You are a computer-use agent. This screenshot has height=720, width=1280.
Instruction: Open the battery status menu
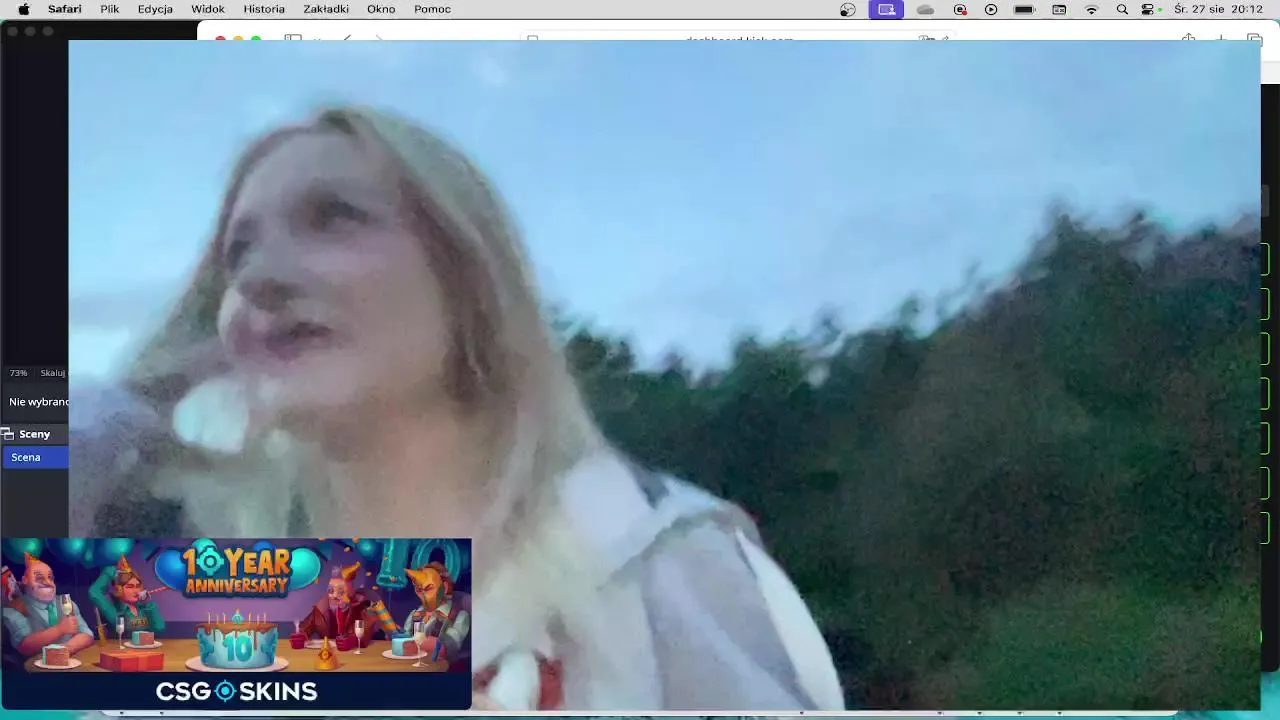point(1024,9)
